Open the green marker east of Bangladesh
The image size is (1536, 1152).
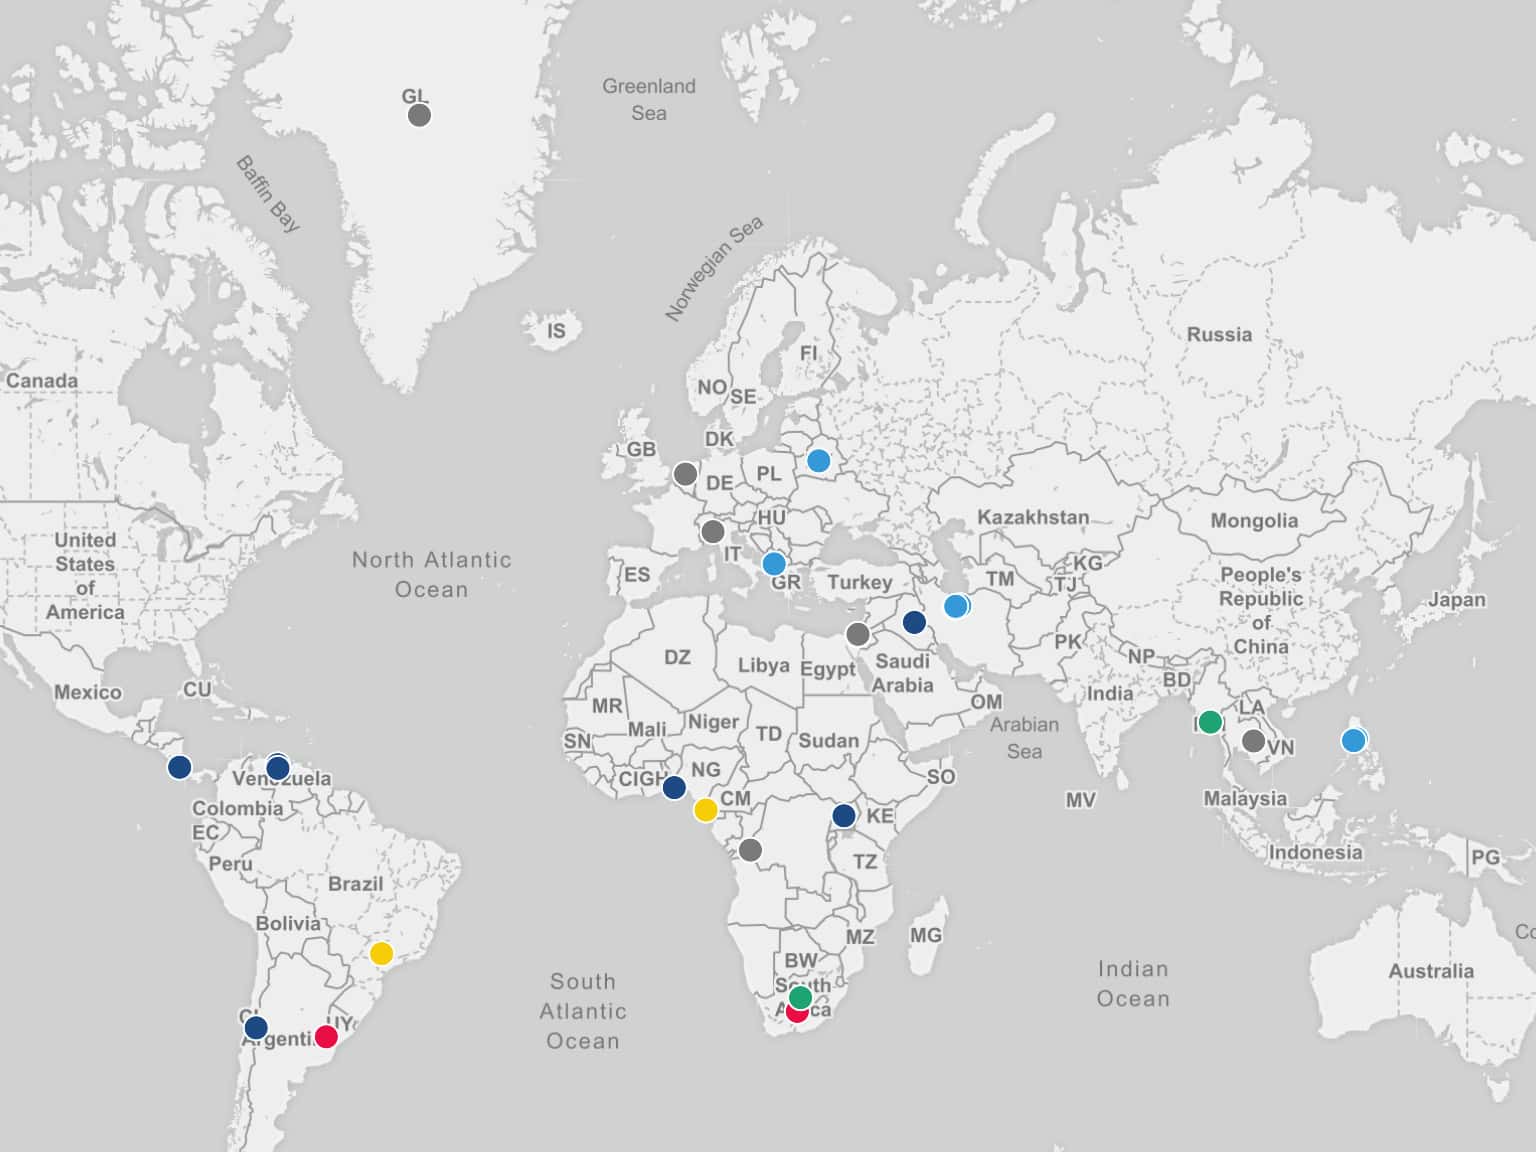point(1210,722)
